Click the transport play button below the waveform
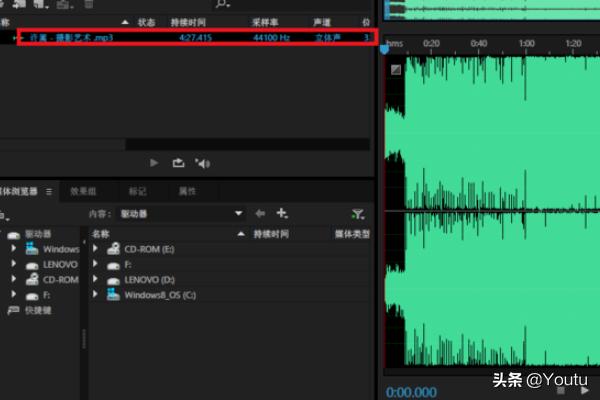 click(584, 390)
